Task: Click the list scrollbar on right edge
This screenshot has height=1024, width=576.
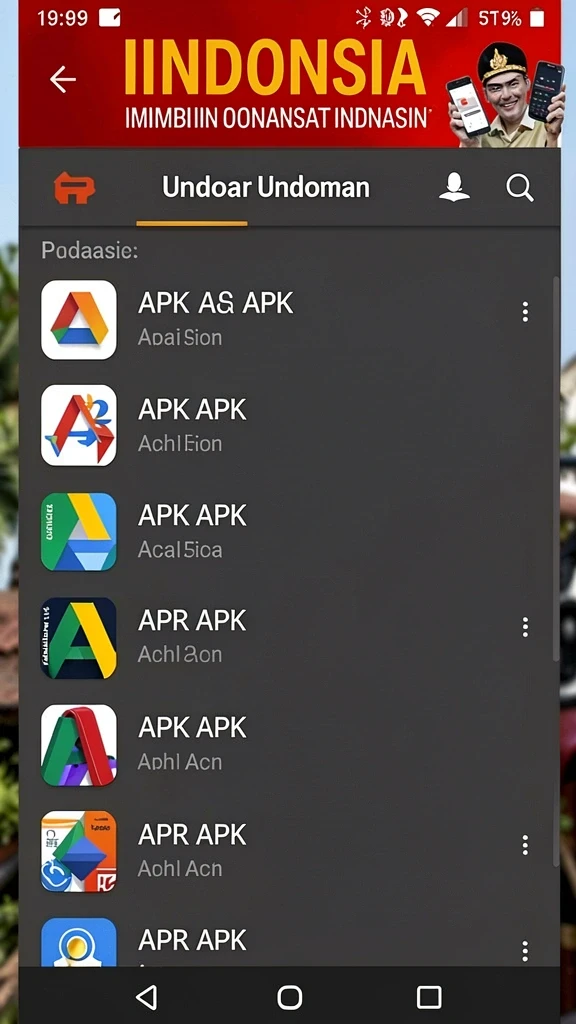Action: point(556,468)
